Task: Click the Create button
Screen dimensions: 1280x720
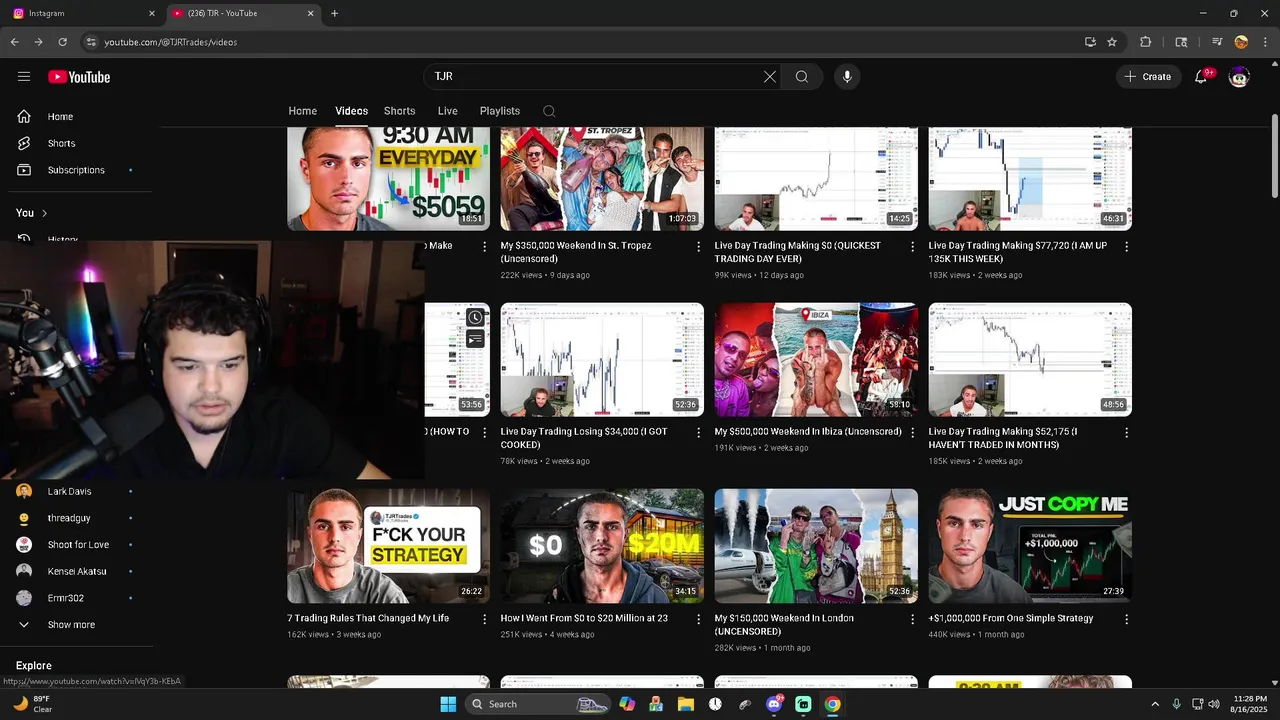Action: tap(1147, 77)
